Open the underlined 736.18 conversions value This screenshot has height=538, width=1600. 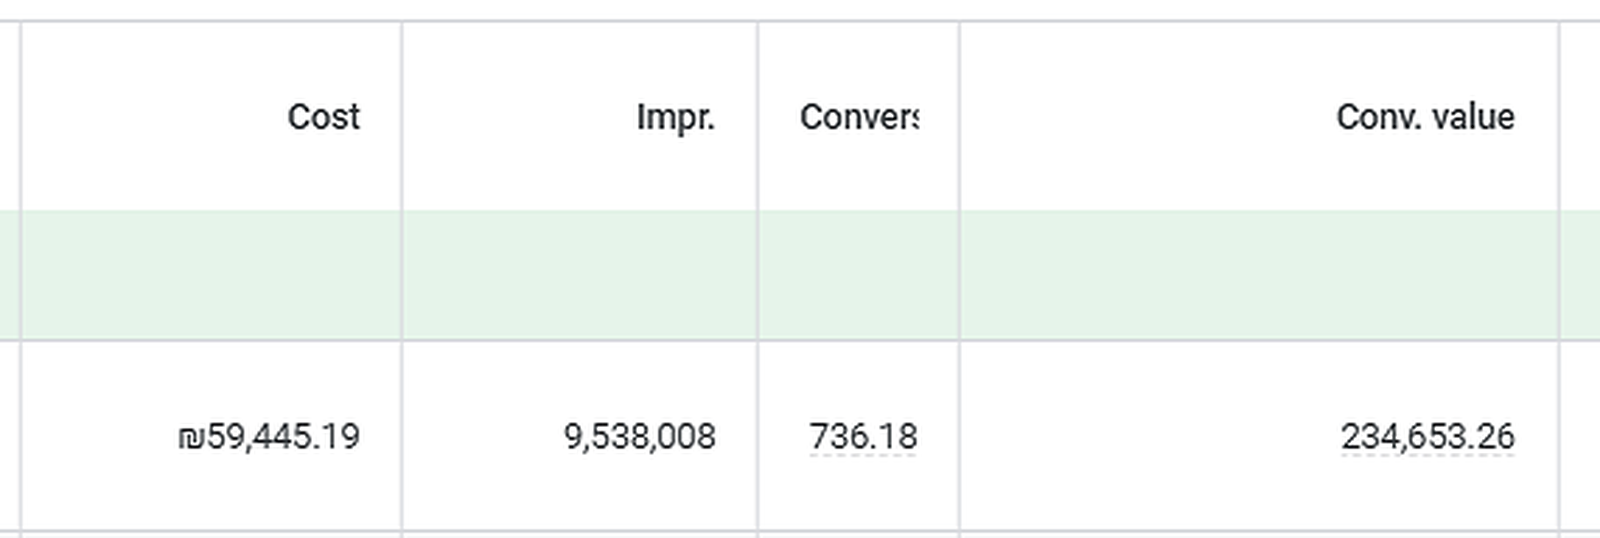[863, 437]
